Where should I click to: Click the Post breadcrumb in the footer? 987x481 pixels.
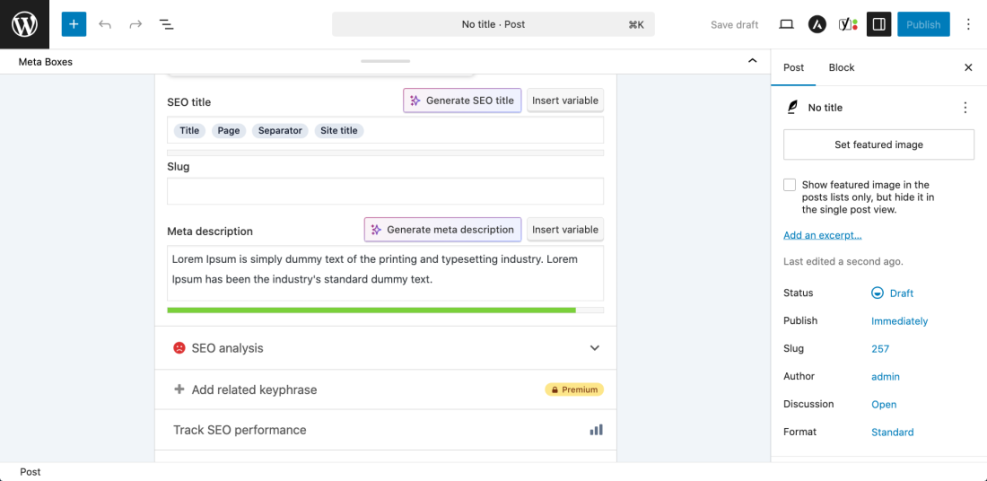coord(30,472)
